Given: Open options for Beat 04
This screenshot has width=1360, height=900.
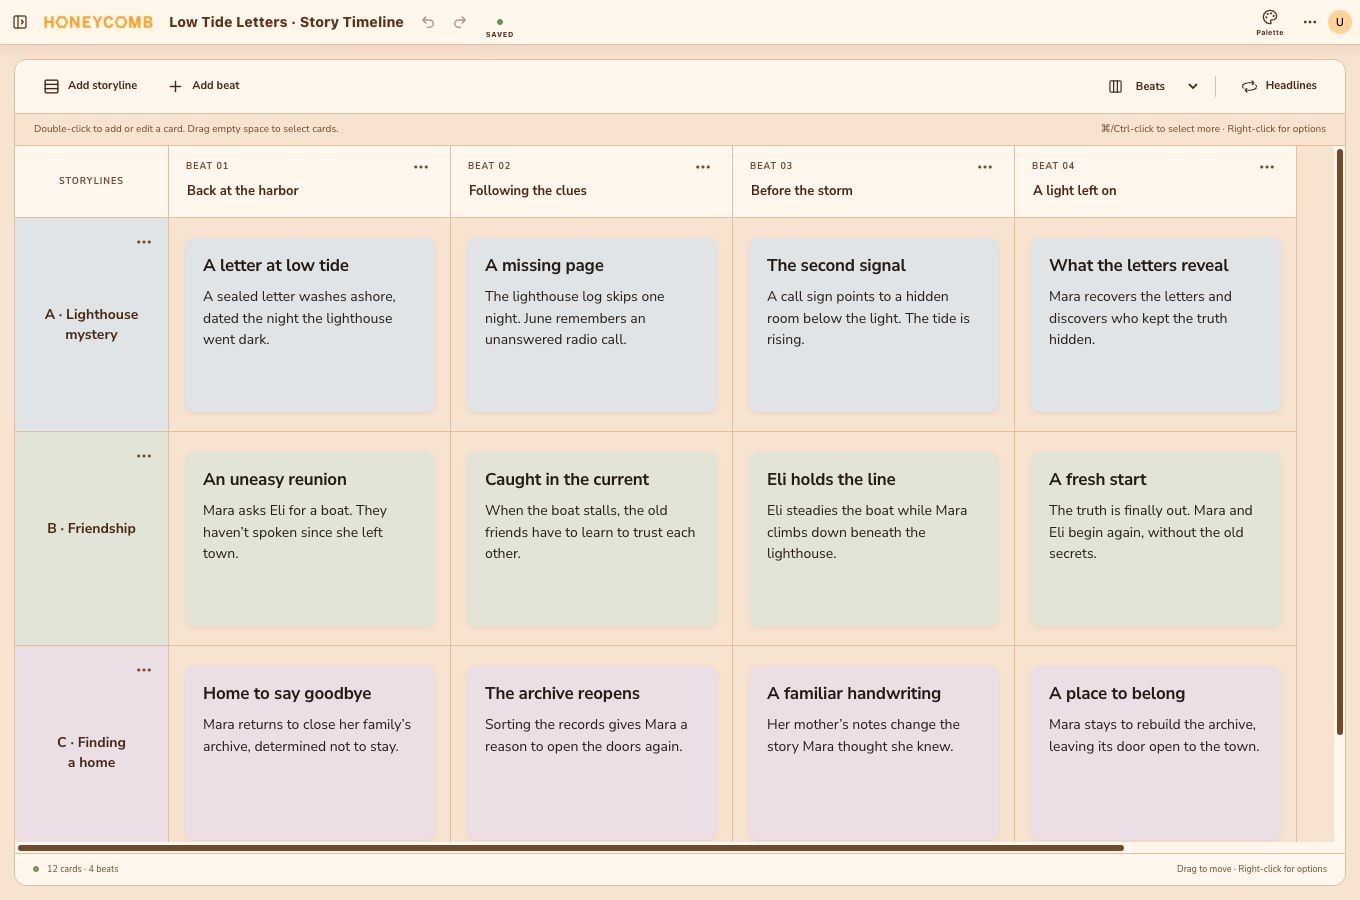Looking at the screenshot, I should click(x=1267, y=167).
